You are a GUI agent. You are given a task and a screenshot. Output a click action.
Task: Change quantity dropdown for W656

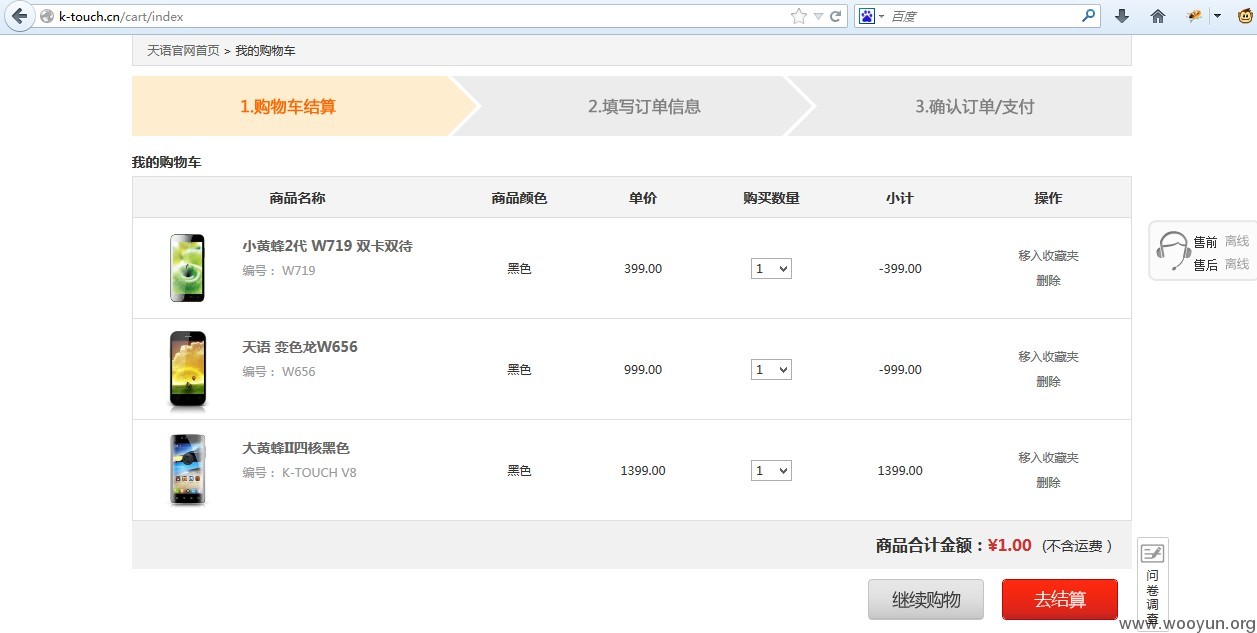771,369
